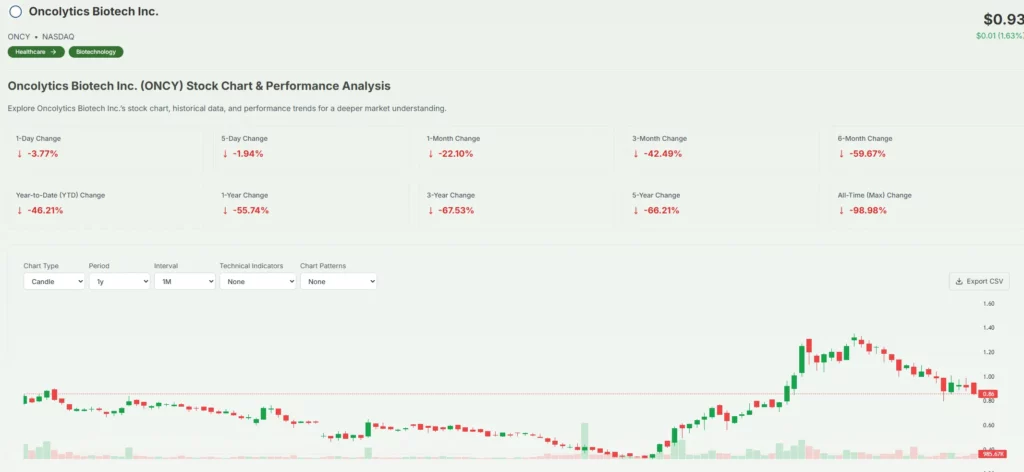
Task: Select the 1-Month Change value -22.10%
Action: [455, 154]
